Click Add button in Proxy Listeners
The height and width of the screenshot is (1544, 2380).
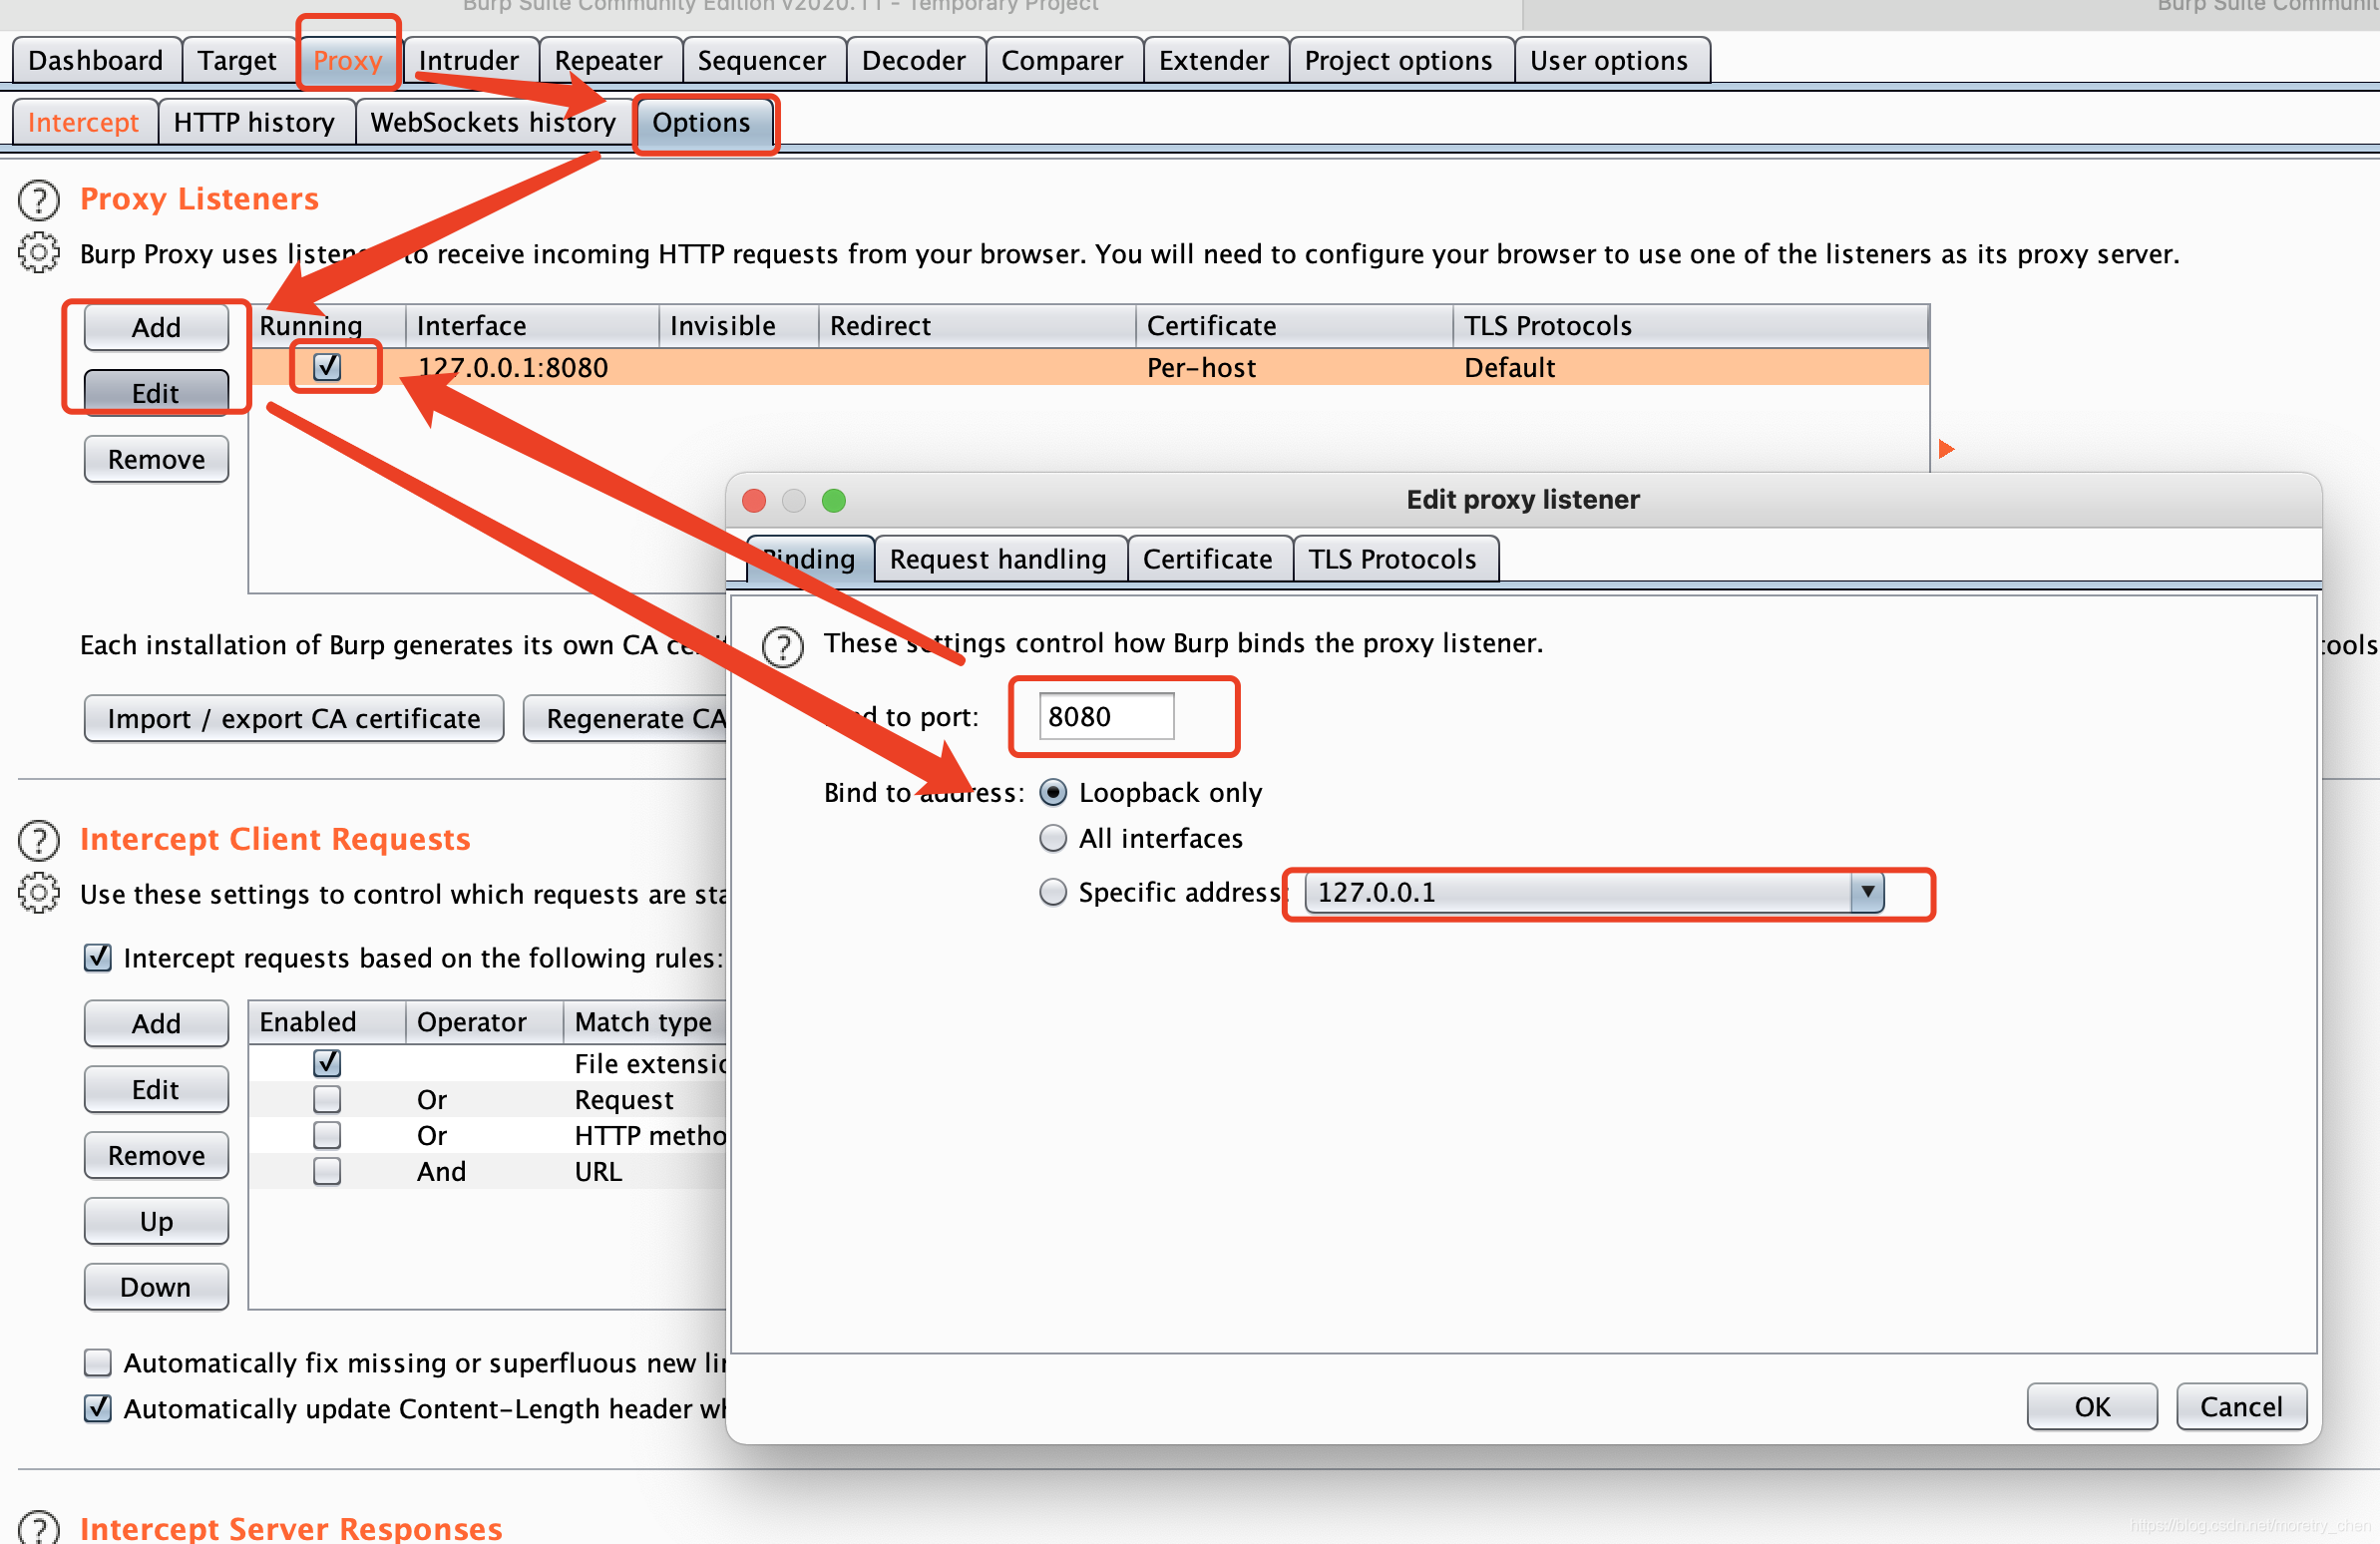coord(156,327)
